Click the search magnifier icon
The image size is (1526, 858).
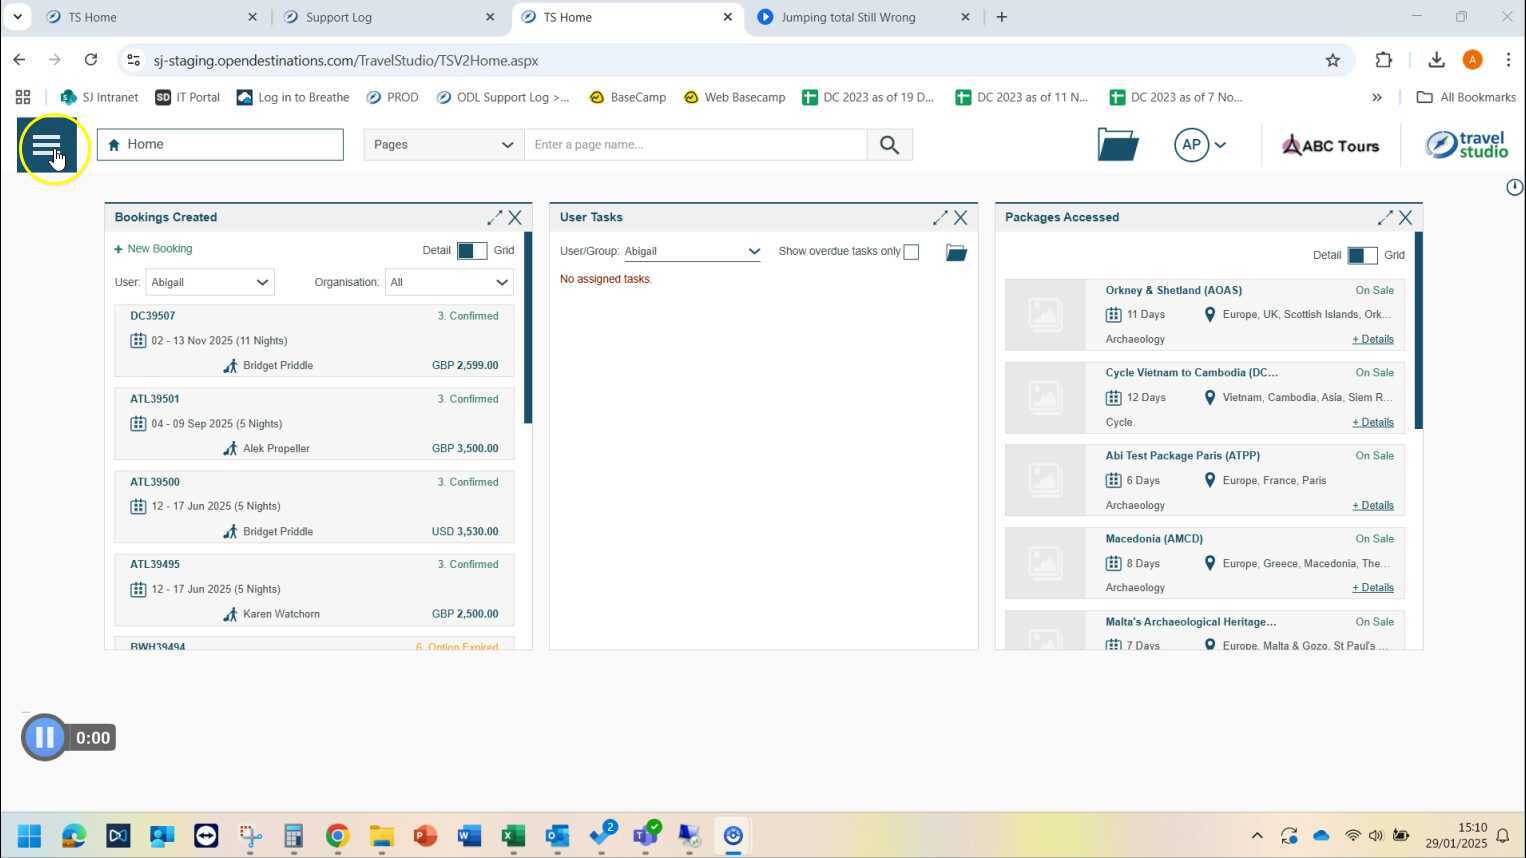[x=889, y=145]
